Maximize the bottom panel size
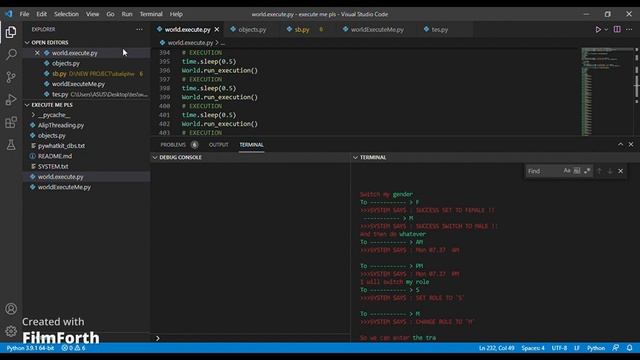 click(x=620, y=144)
